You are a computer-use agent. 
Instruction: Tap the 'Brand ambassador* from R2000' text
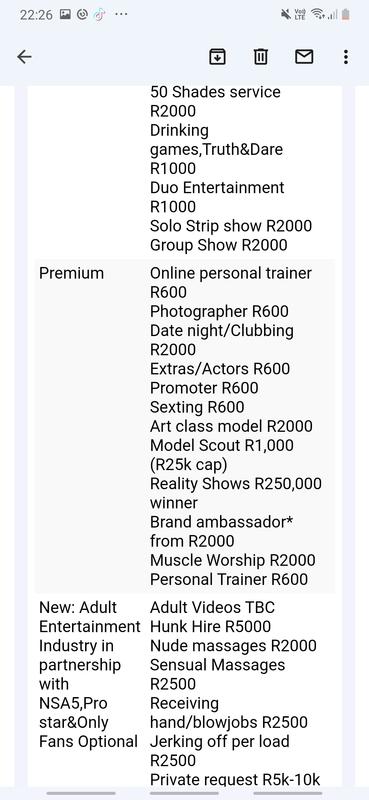coord(221,531)
